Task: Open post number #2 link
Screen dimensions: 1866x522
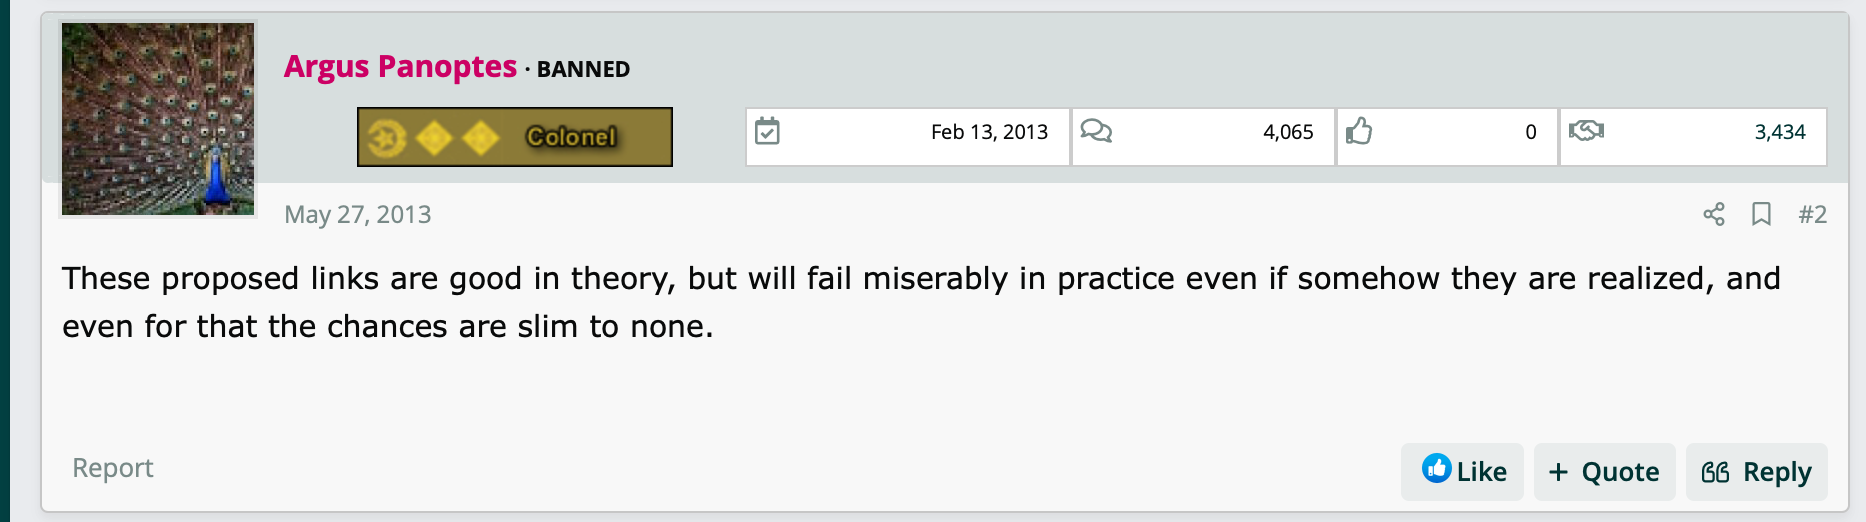Action: [1812, 214]
